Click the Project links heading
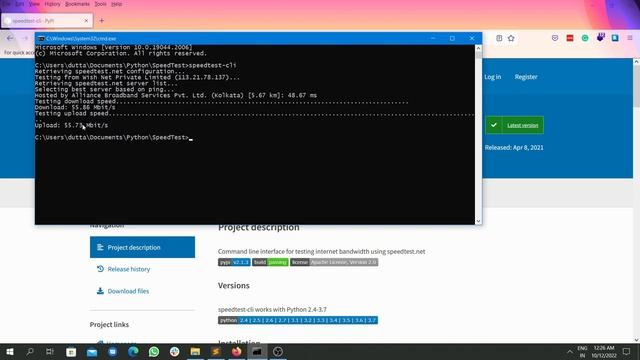Screen dimensions: 640x360 [109, 324]
